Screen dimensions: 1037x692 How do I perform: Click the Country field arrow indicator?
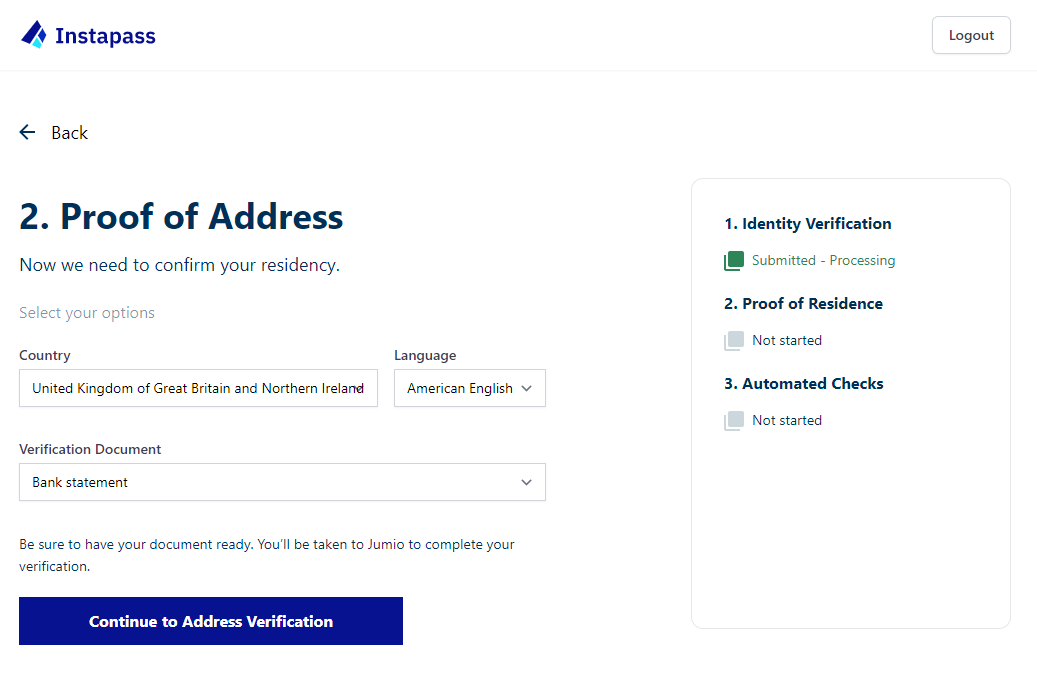(358, 388)
